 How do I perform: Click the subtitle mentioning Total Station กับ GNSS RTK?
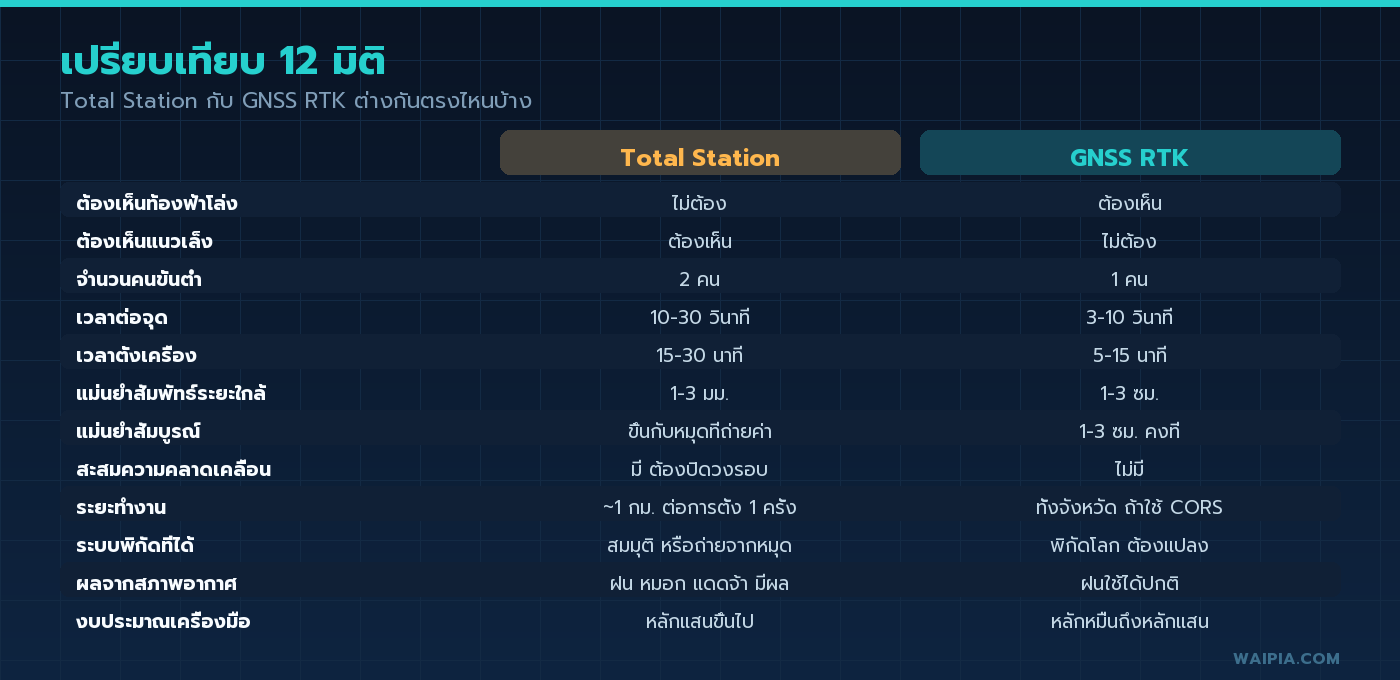296,101
